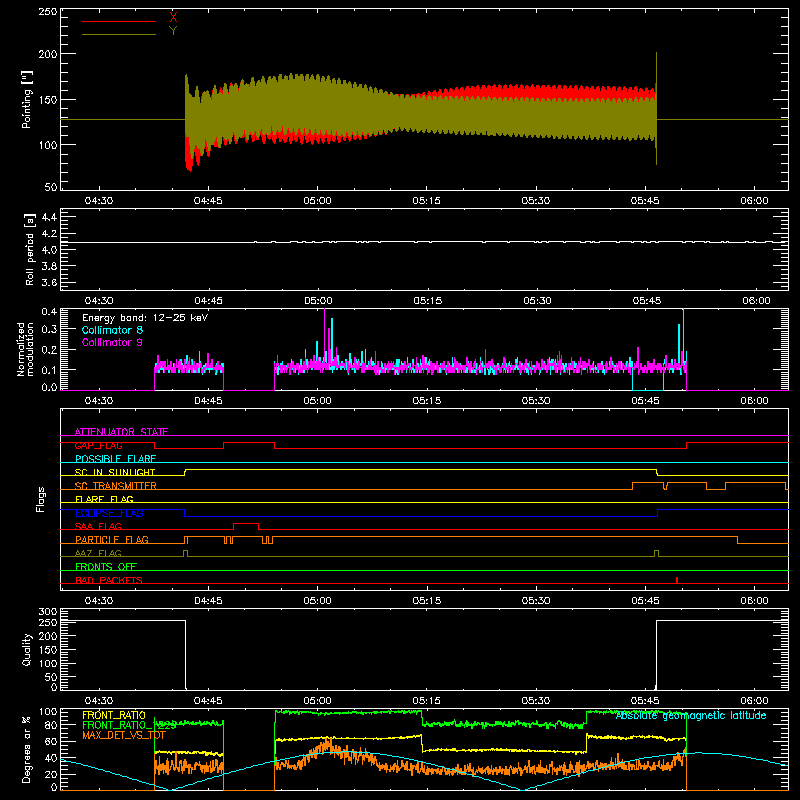Click the 0.3 tick on modulation axis

pos(49,330)
